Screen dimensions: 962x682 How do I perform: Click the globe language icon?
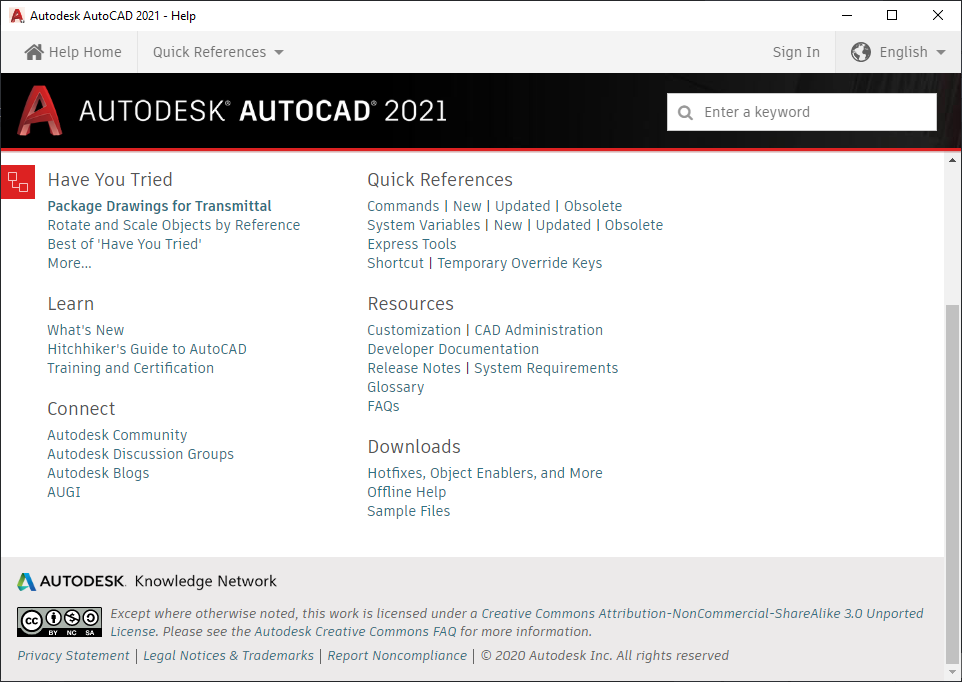pyautogui.click(x=861, y=52)
